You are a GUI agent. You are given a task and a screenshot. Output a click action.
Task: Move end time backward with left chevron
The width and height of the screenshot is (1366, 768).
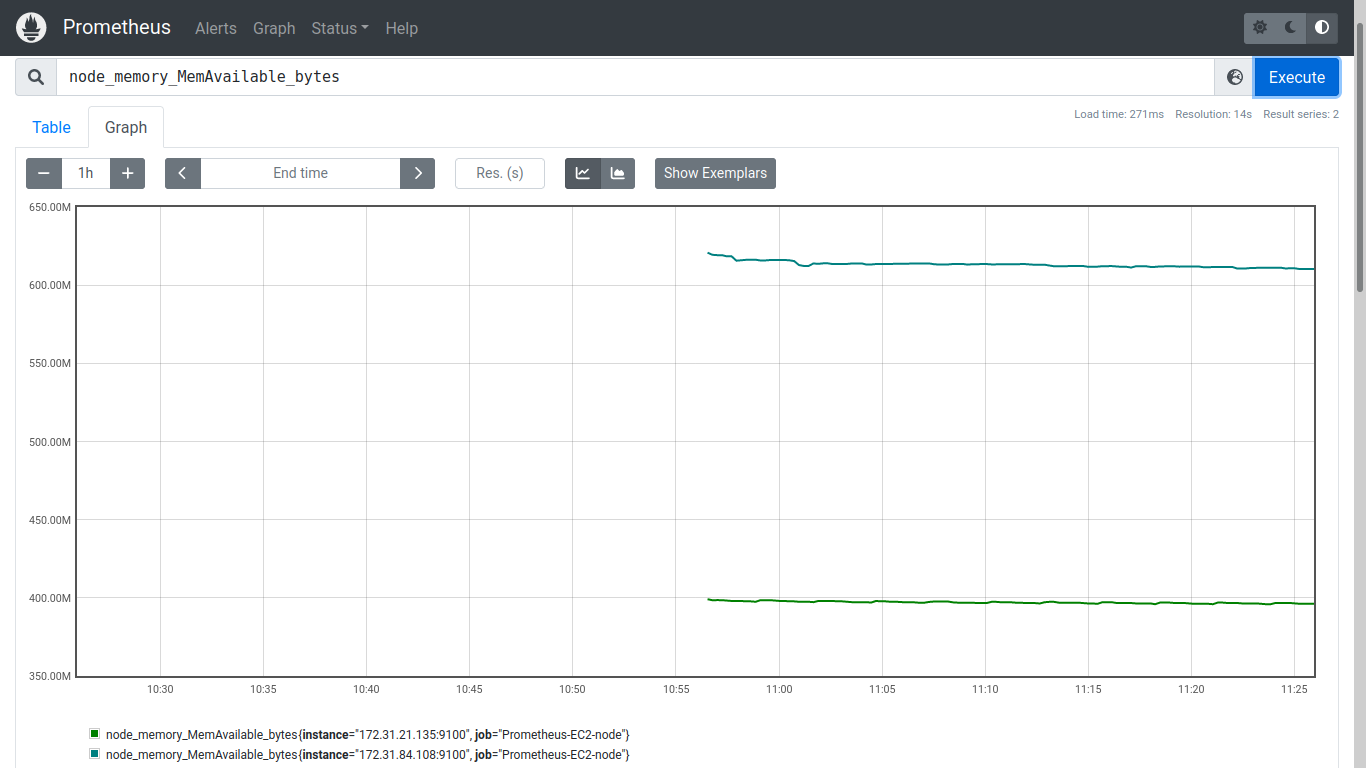tap(183, 173)
